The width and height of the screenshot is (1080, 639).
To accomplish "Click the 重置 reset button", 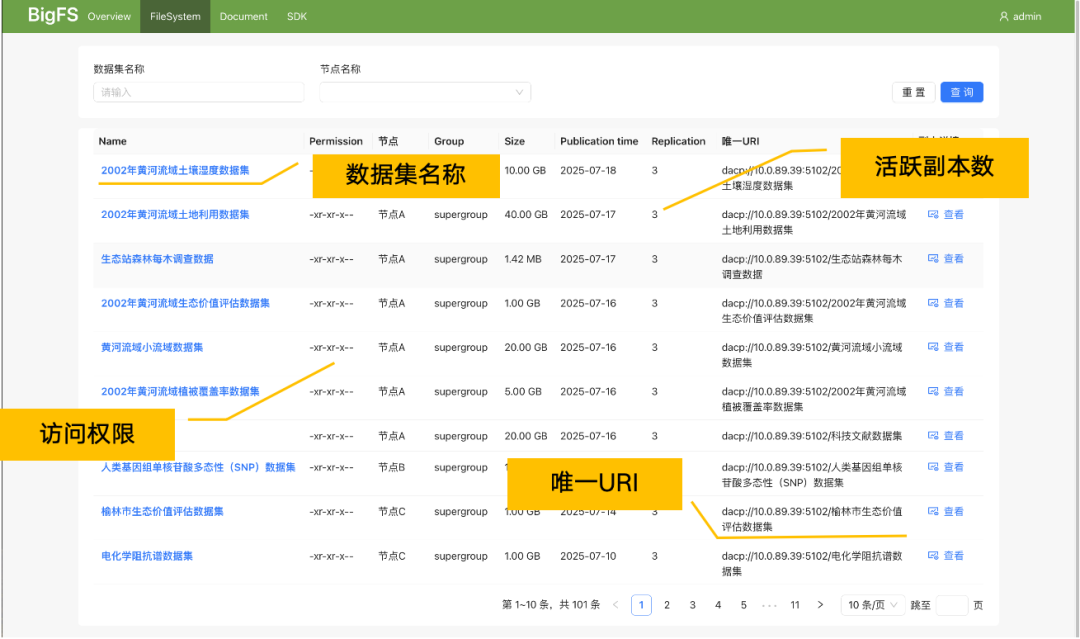I will 913,92.
